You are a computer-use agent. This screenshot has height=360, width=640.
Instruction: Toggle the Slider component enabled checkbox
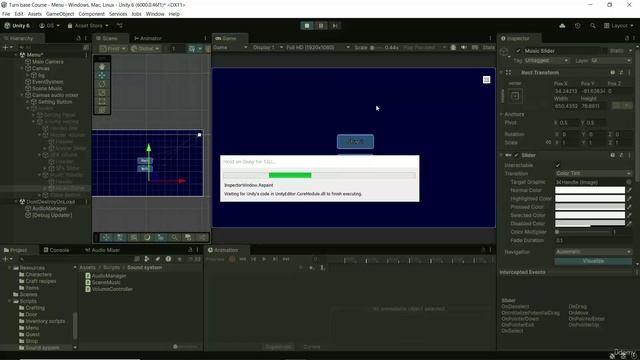(x=516, y=155)
